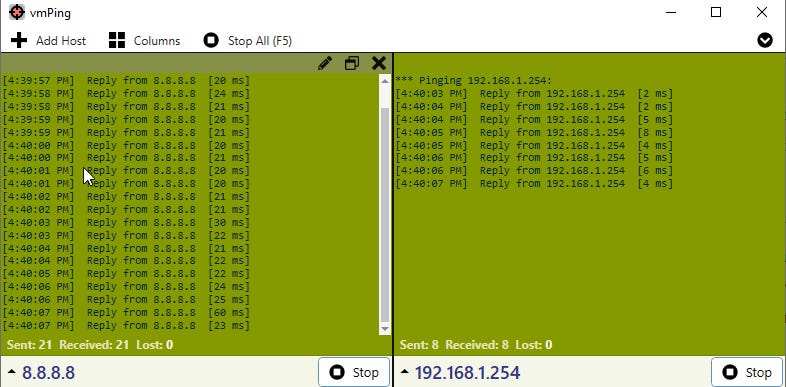Collapse the arrow beside 192.168.1.254
Screen dimensions: 786x387
tap(405, 372)
